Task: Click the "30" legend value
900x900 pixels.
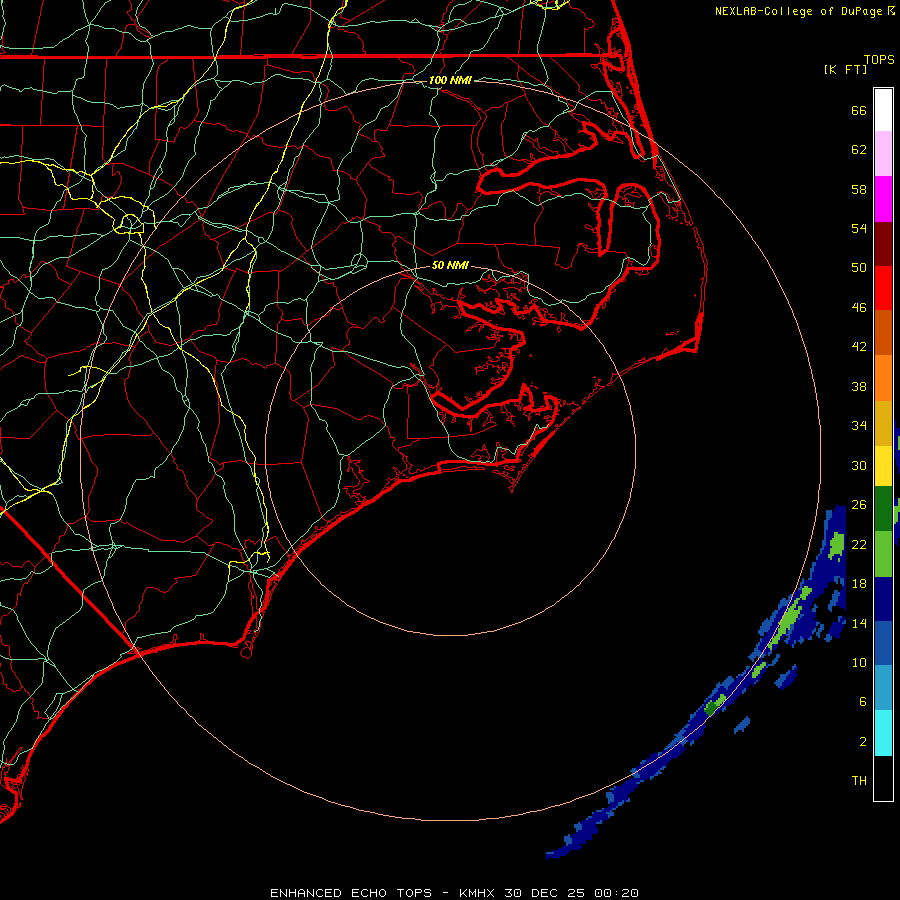Action: point(859,465)
